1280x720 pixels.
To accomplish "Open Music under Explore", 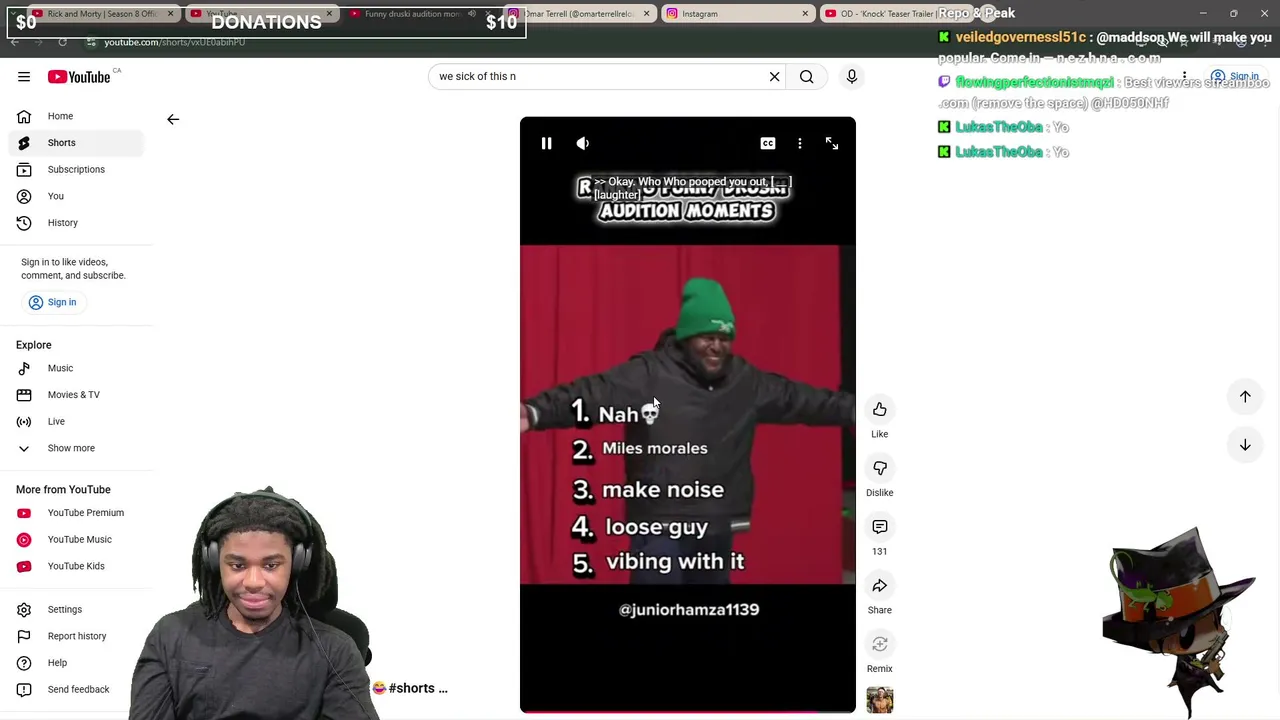I will [76, 368].
